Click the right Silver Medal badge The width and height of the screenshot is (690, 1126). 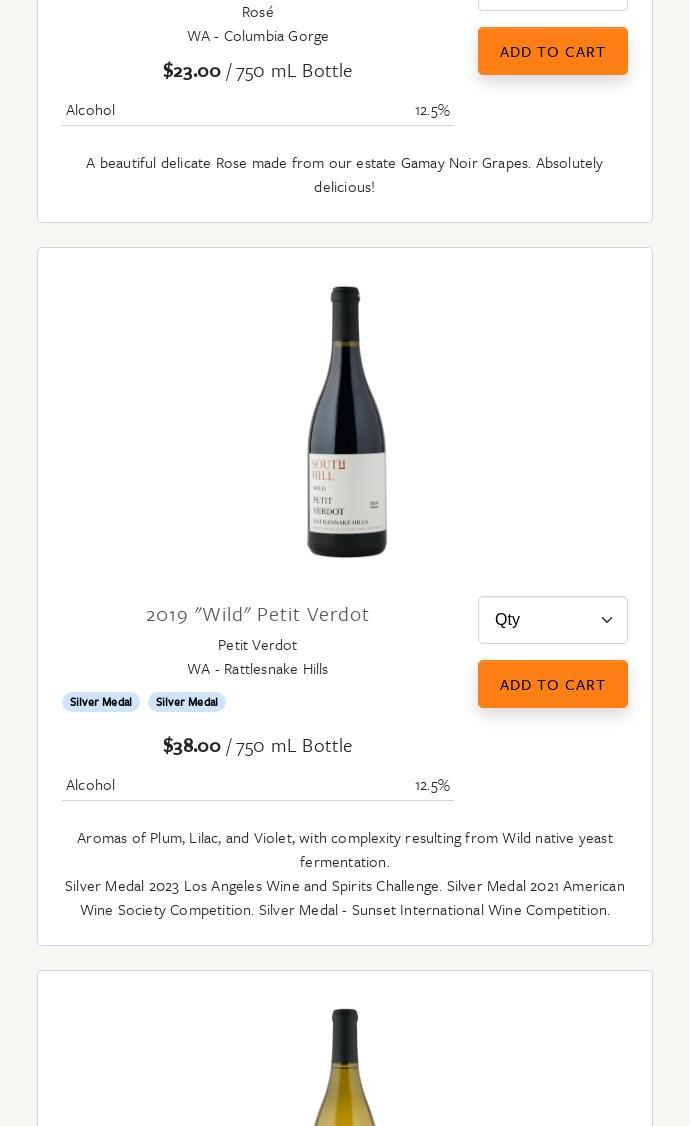click(x=187, y=702)
